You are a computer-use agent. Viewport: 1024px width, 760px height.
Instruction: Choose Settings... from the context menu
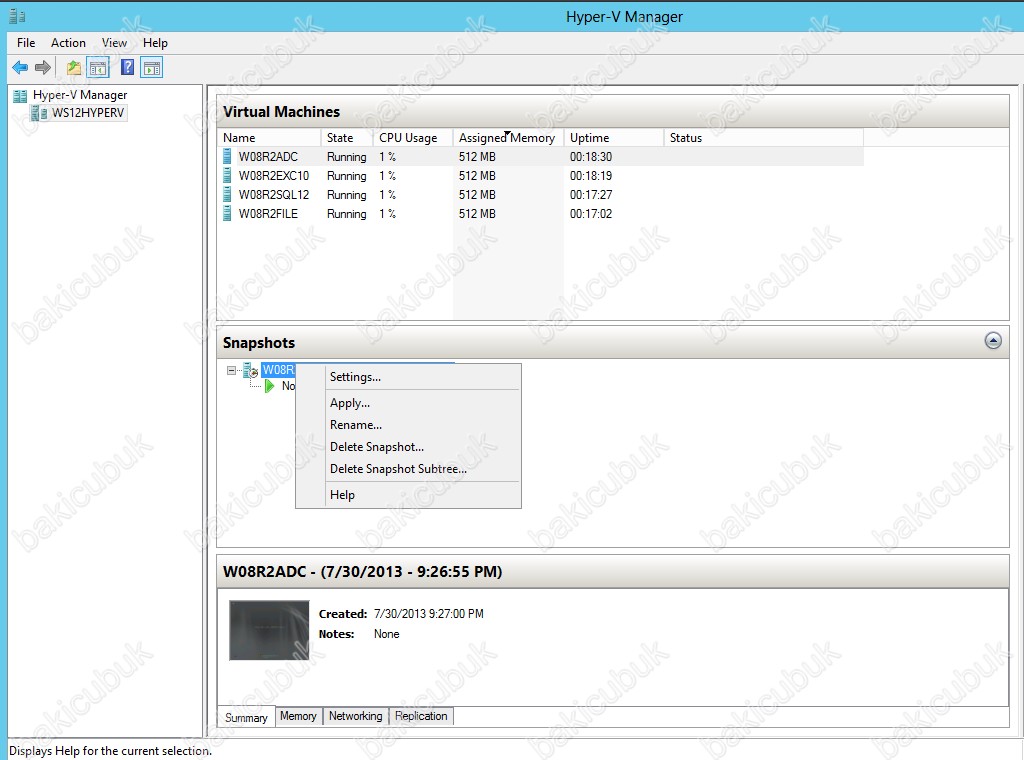click(408, 377)
